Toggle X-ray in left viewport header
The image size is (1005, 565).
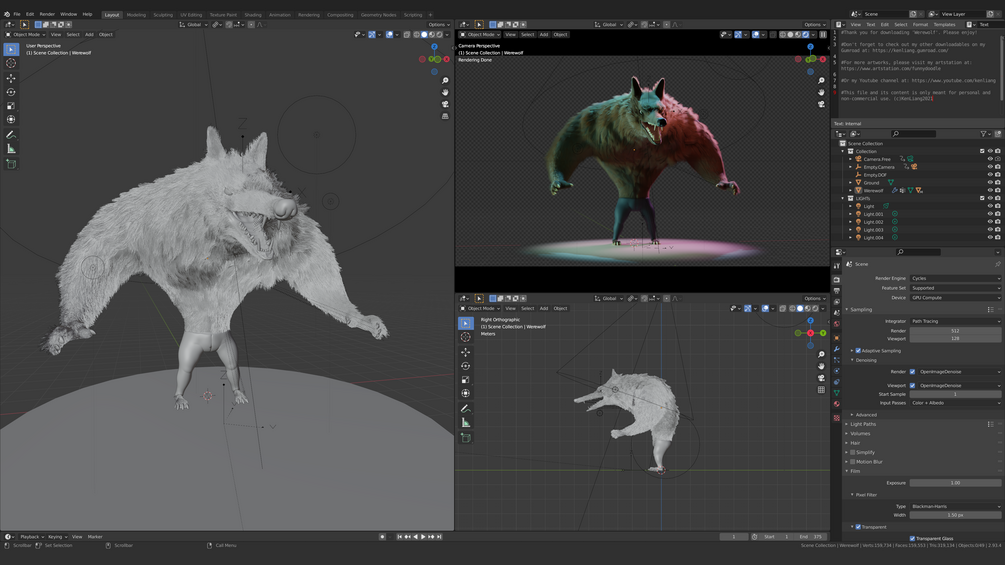pos(406,35)
